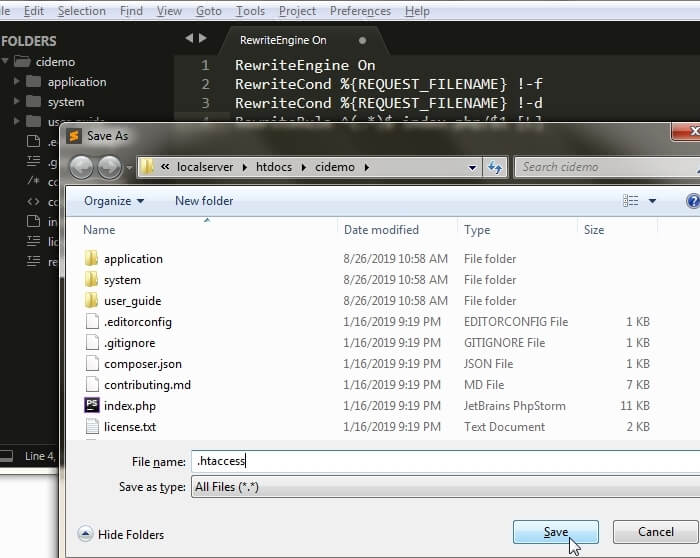Open the Edit menu in Sublime Text
This screenshot has width=700, height=558.
33,11
